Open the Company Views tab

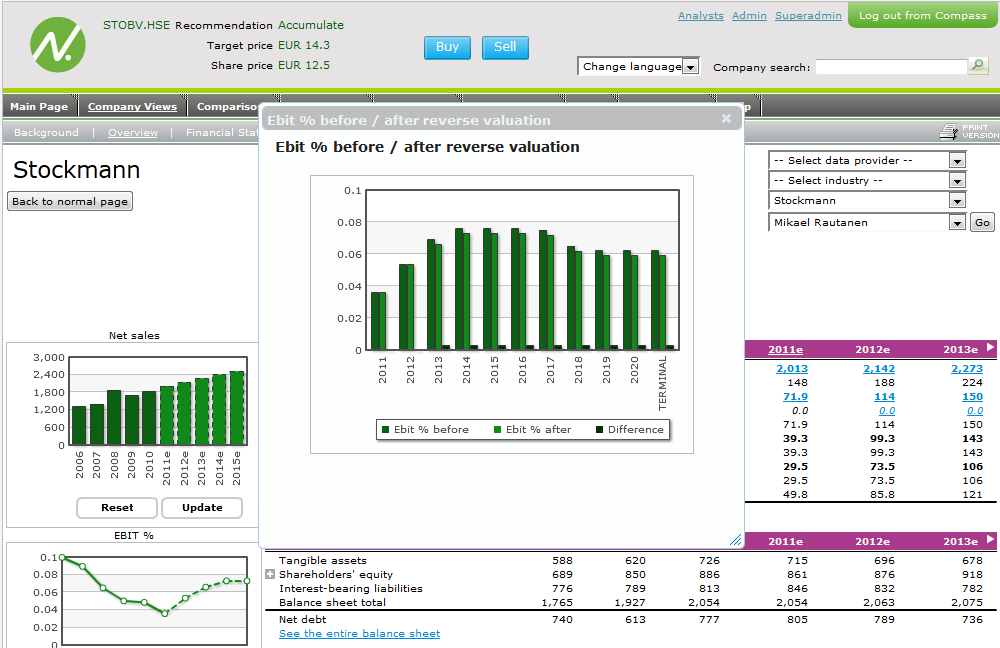tap(132, 107)
